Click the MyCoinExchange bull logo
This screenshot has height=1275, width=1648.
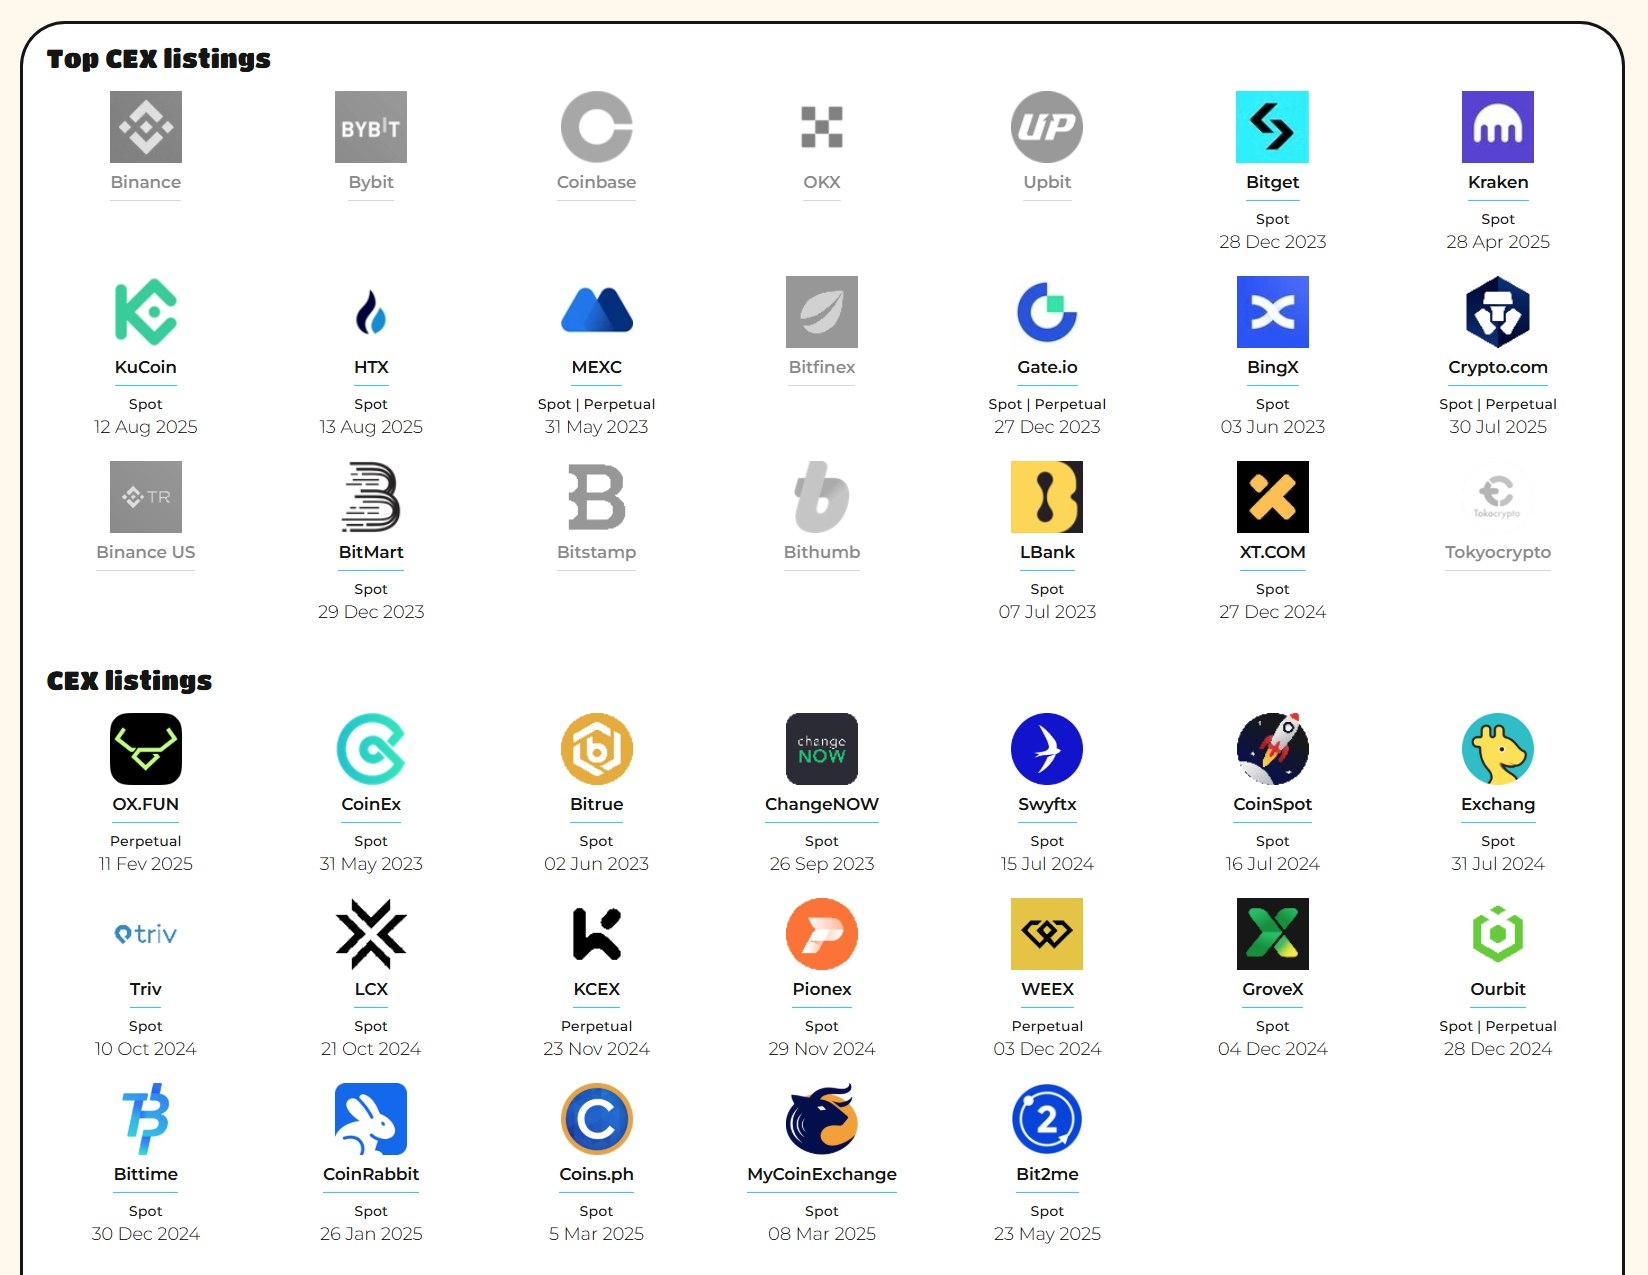pyautogui.click(x=821, y=1119)
